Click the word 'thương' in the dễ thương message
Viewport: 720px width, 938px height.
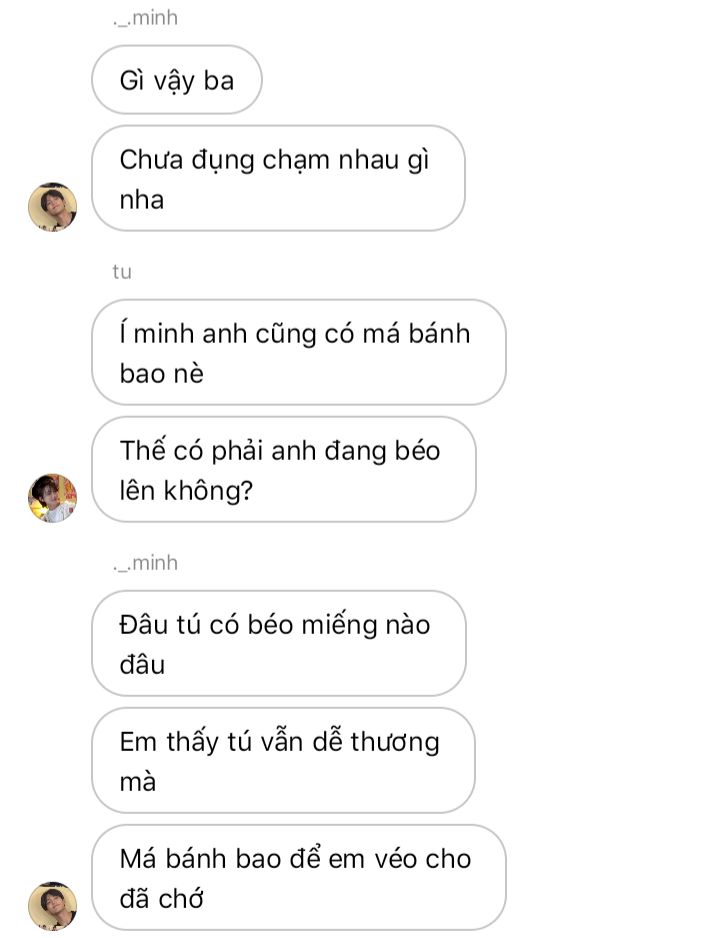395,742
